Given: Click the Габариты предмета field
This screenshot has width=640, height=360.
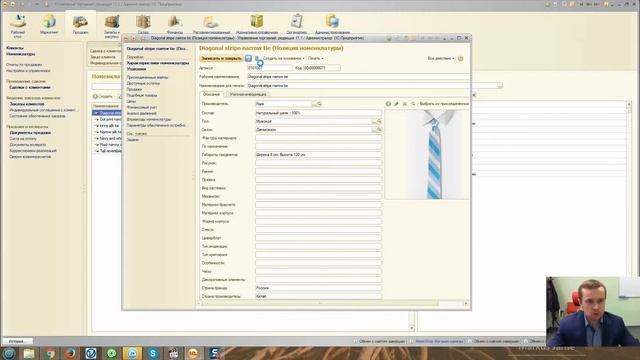Looking at the screenshot, I should (x=318, y=155).
